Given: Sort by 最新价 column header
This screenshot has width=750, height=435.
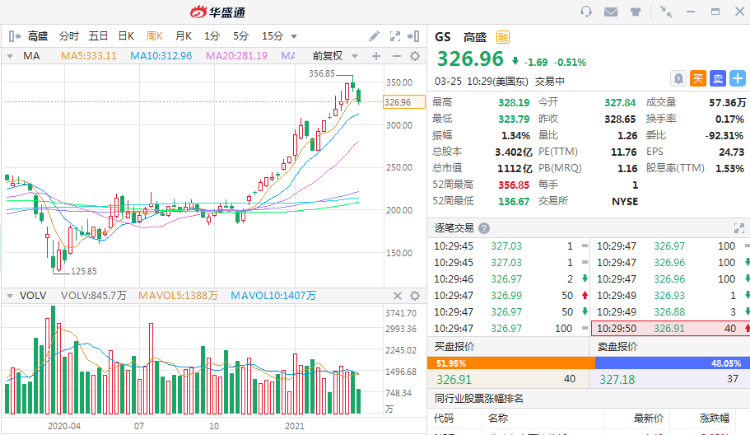Looking at the screenshot, I should coord(649,418).
